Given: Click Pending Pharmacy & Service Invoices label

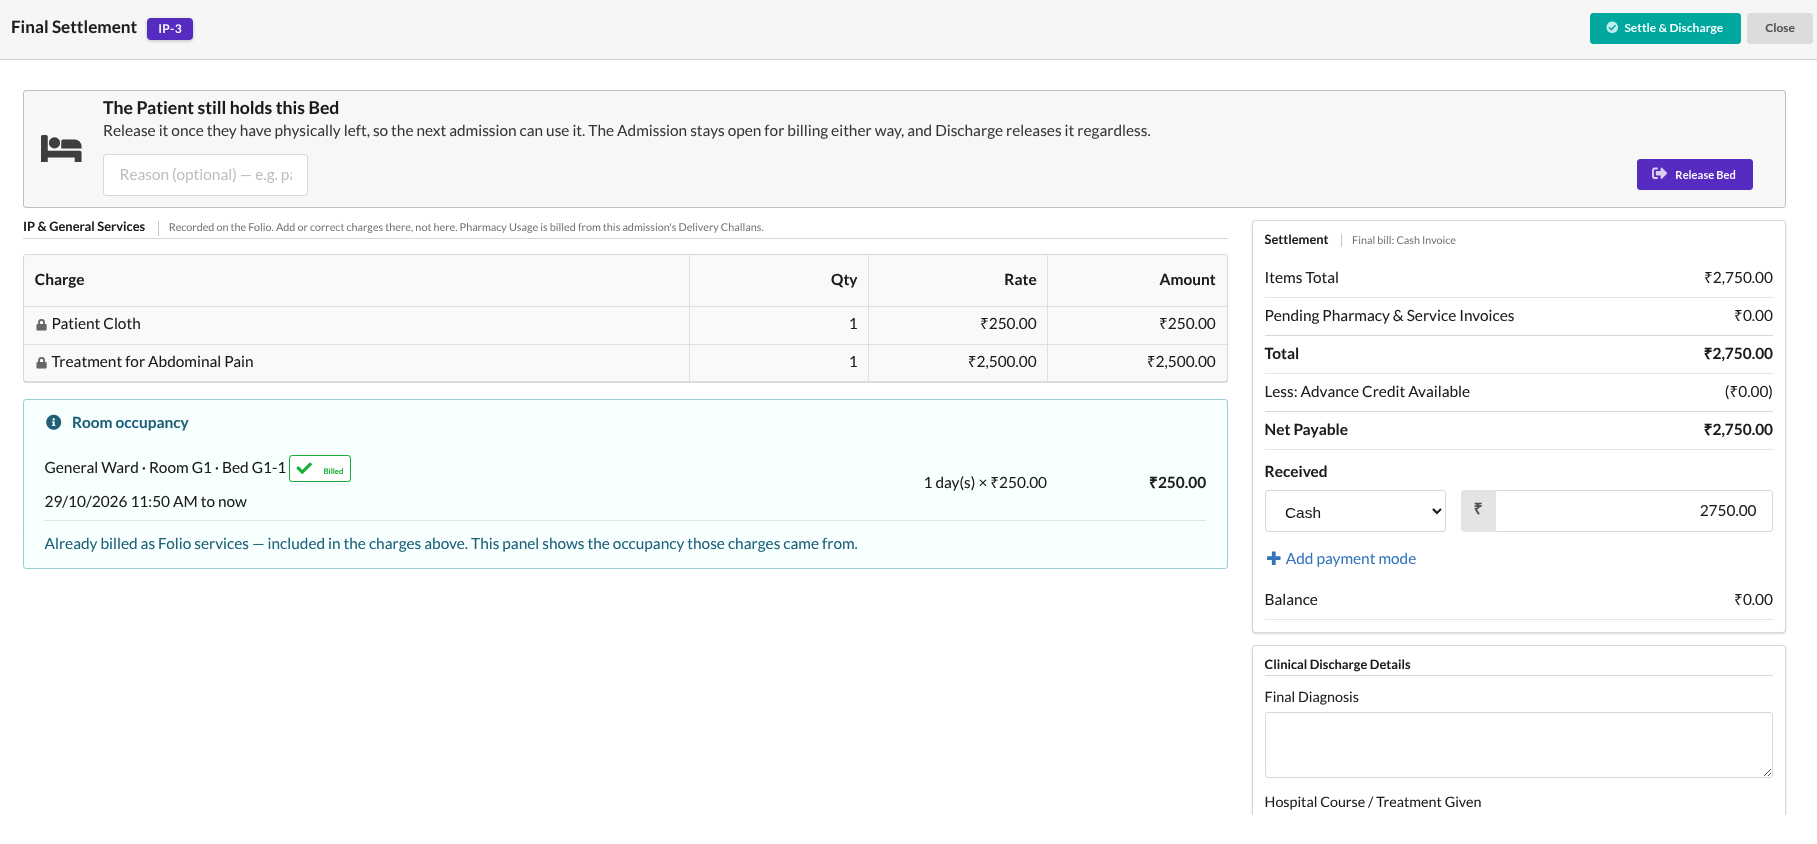Looking at the screenshot, I should click(x=1389, y=316).
